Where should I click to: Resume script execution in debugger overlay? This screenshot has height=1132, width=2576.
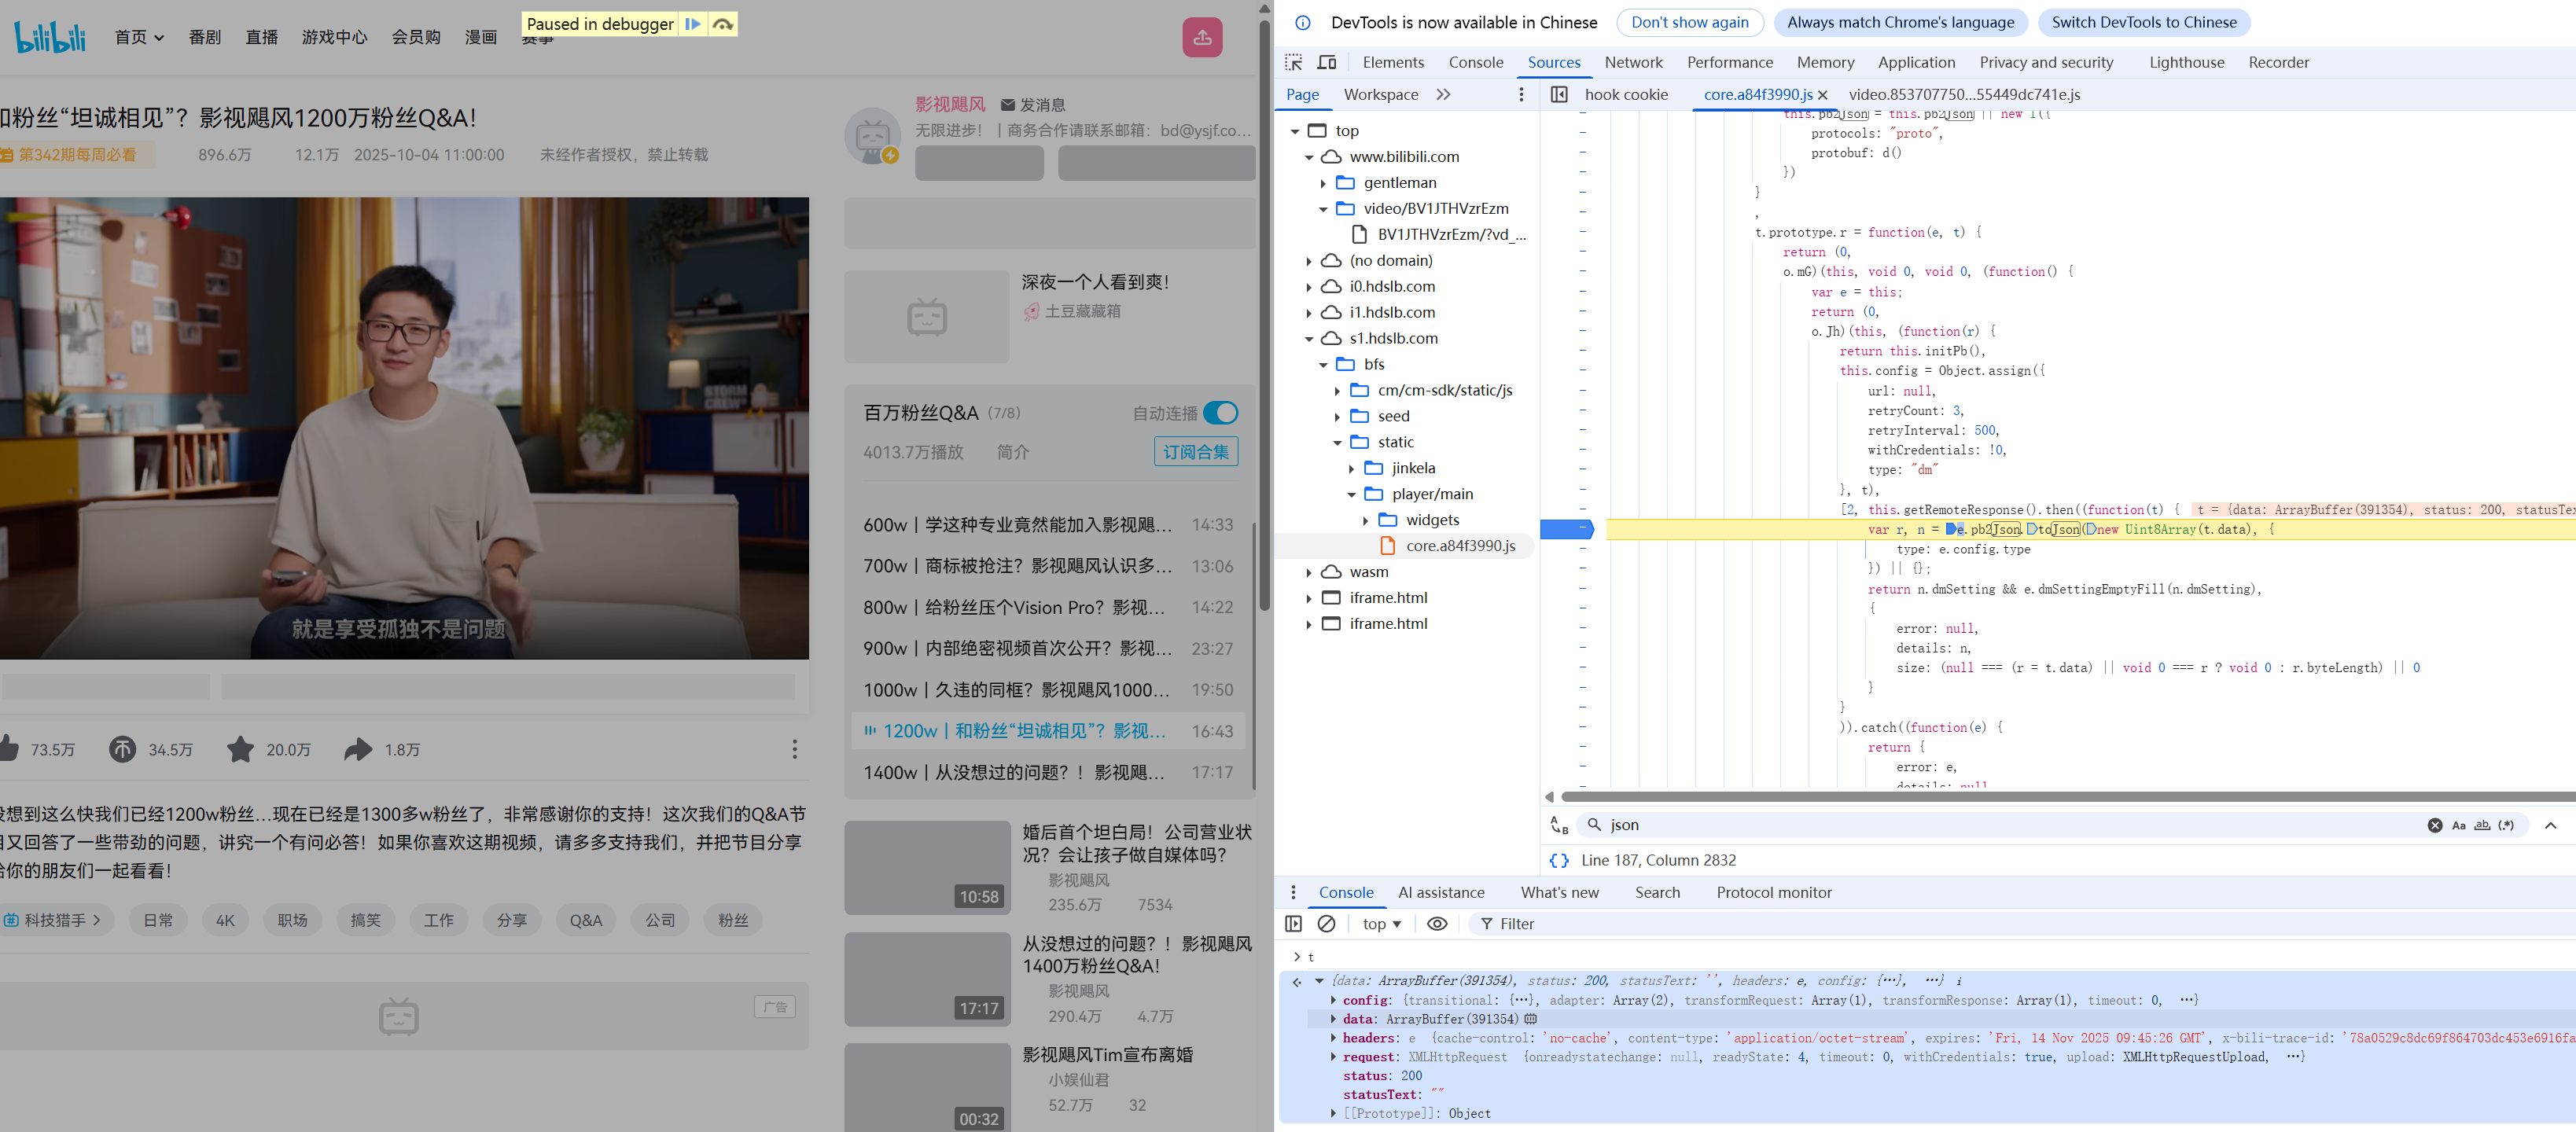[x=692, y=24]
